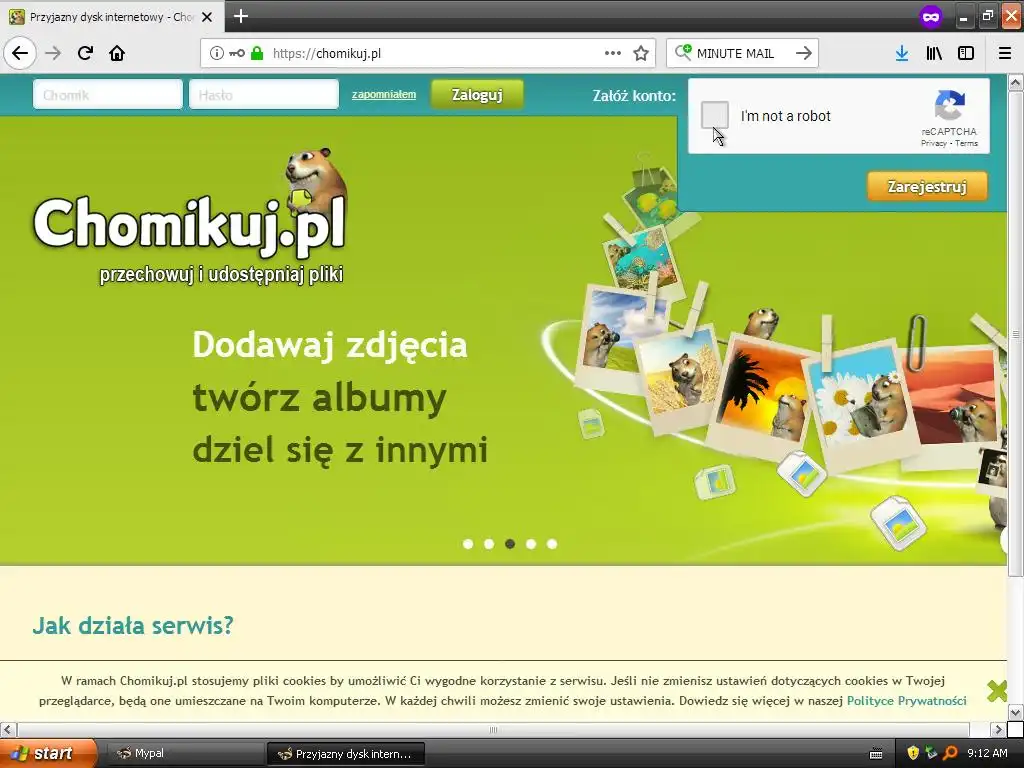Click the magnifier tray icon

pyautogui.click(x=950, y=753)
